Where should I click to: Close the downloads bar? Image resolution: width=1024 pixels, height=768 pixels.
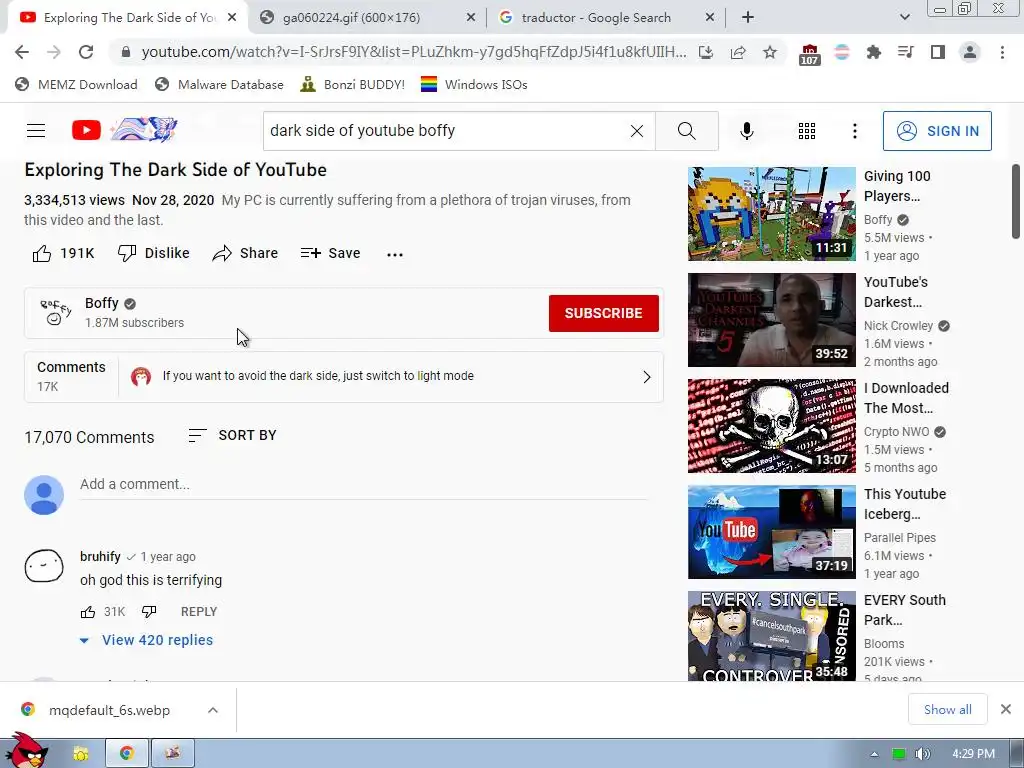pos(1006,709)
